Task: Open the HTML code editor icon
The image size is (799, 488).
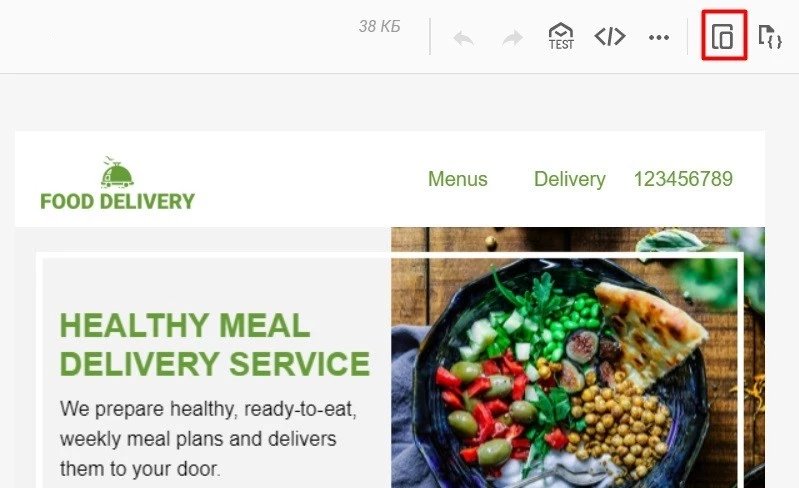Action: 610,36
